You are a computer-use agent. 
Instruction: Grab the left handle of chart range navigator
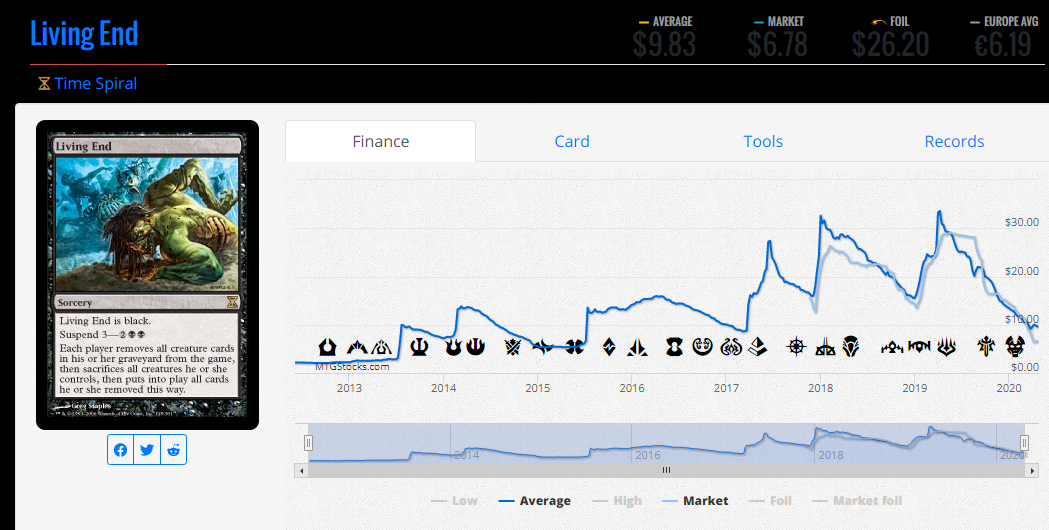click(308, 442)
